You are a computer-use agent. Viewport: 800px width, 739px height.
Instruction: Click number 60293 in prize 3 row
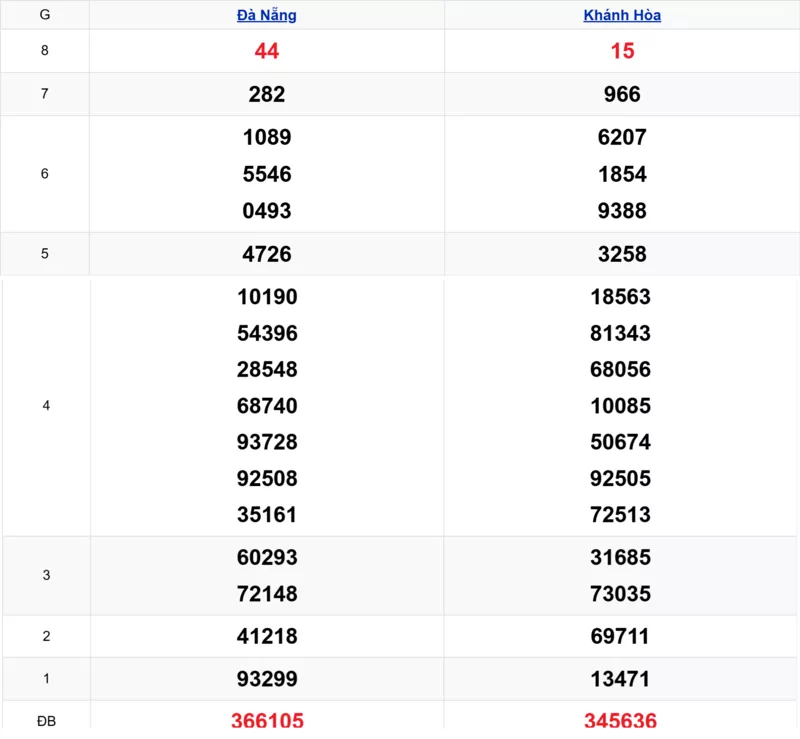267,557
